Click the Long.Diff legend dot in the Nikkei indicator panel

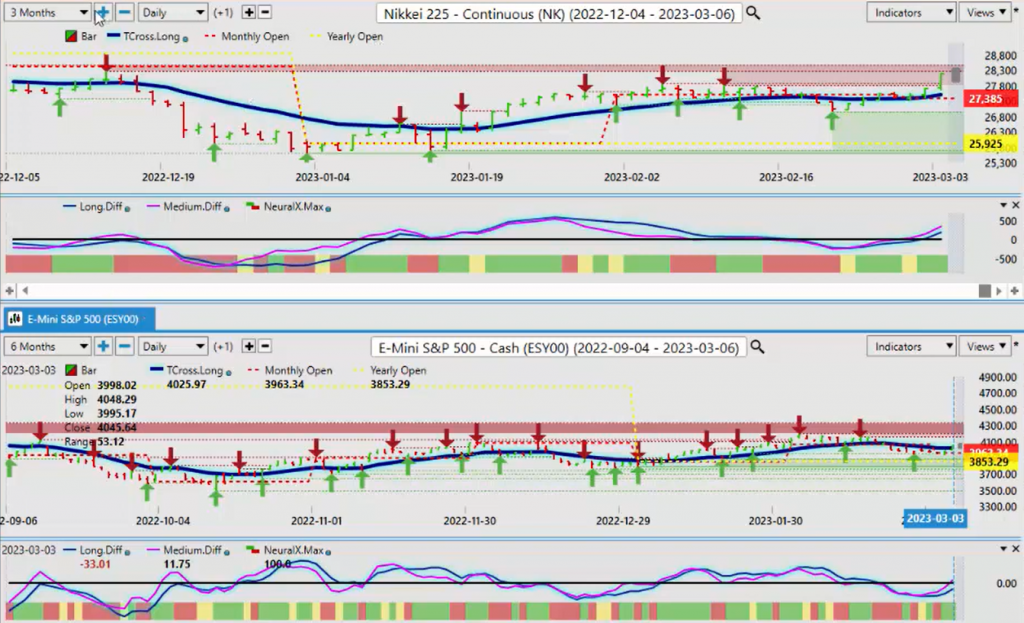click(127, 209)
